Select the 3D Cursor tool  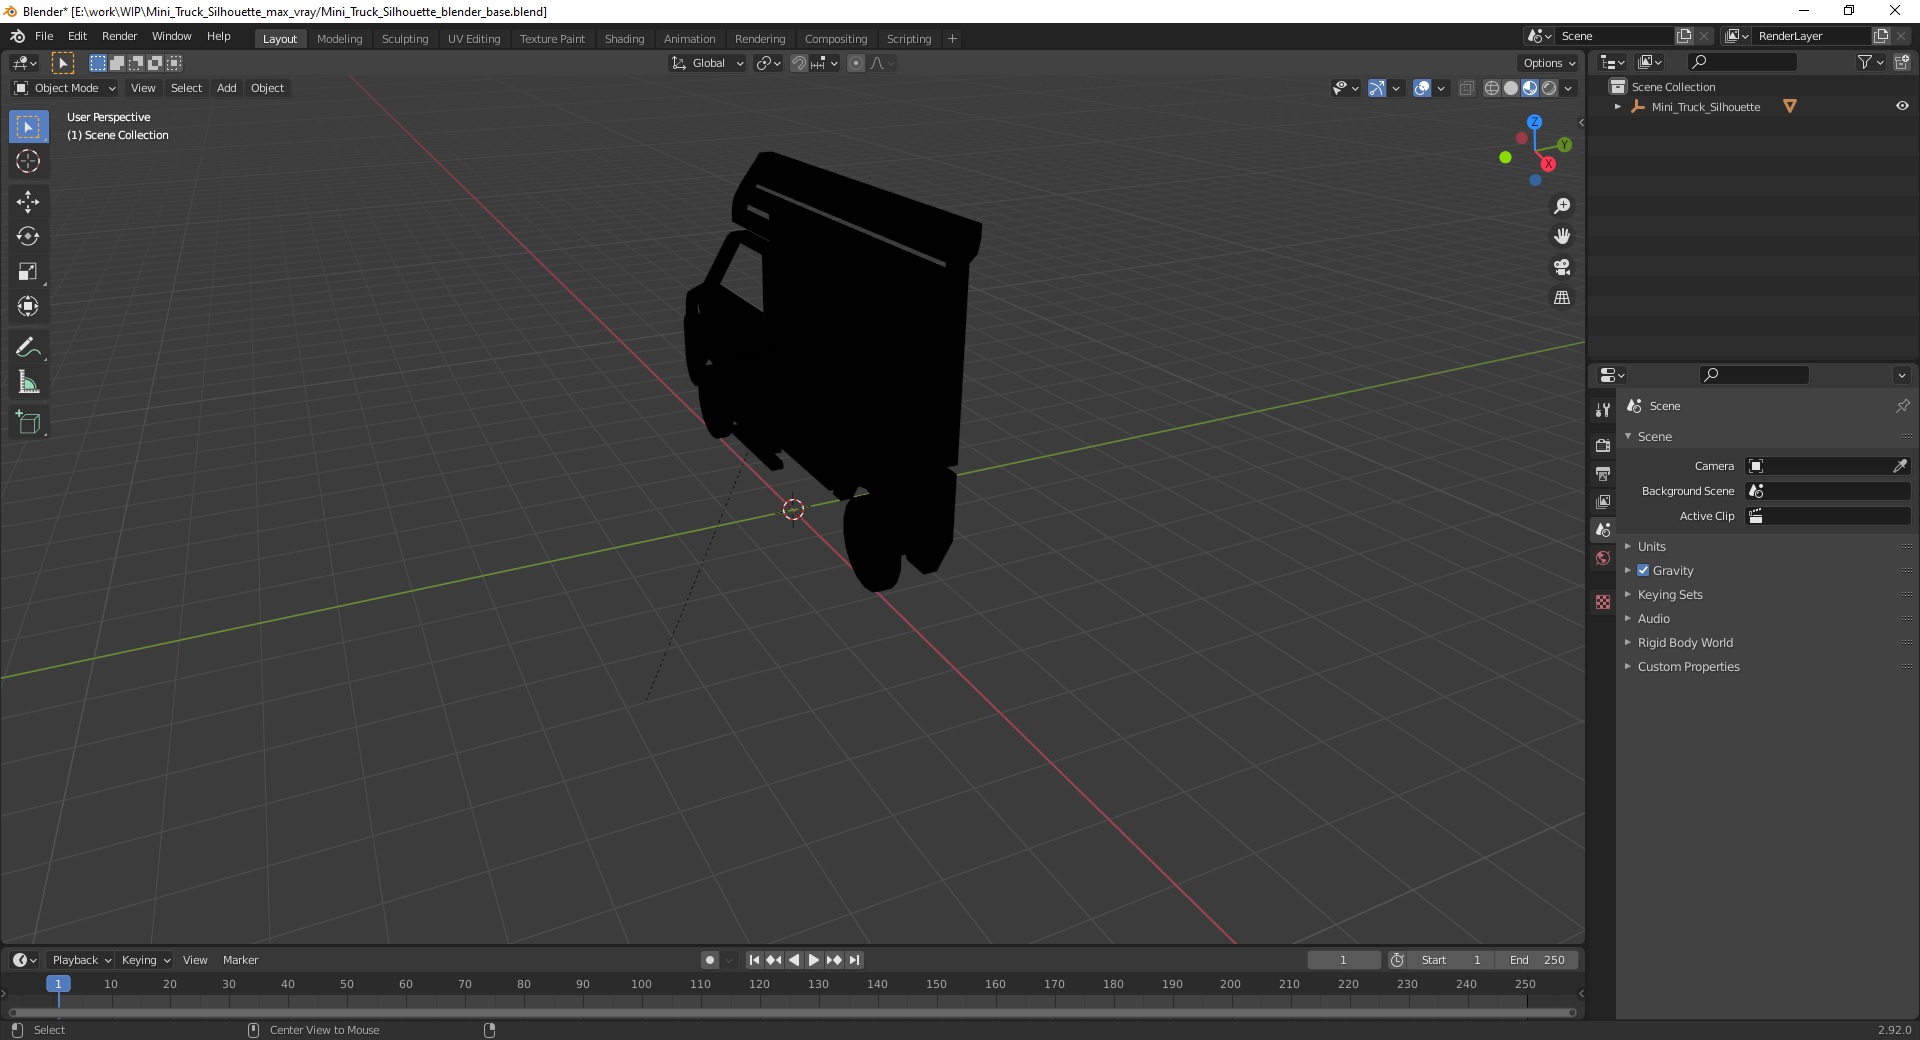[x=28, y=161]
